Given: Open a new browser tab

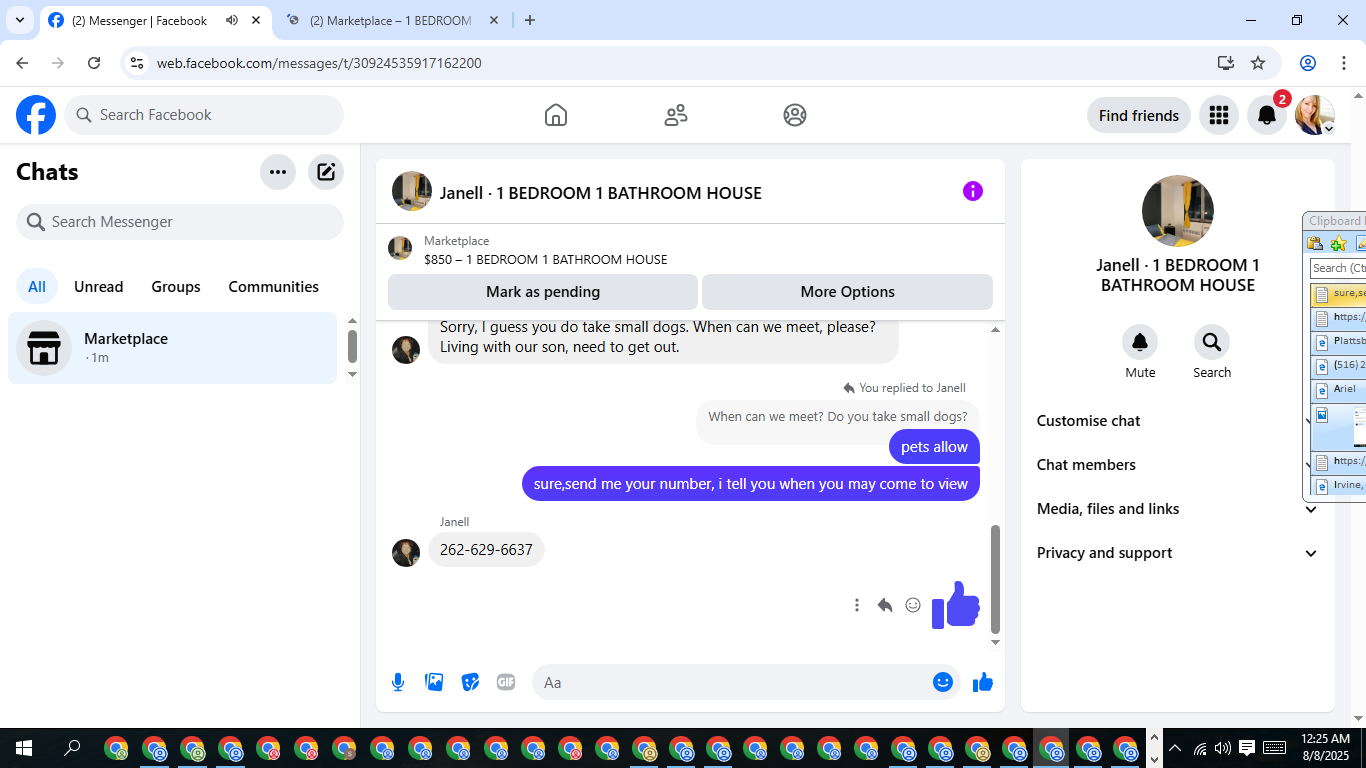Looking at the screenshot, I should click(x=530, y=20).
